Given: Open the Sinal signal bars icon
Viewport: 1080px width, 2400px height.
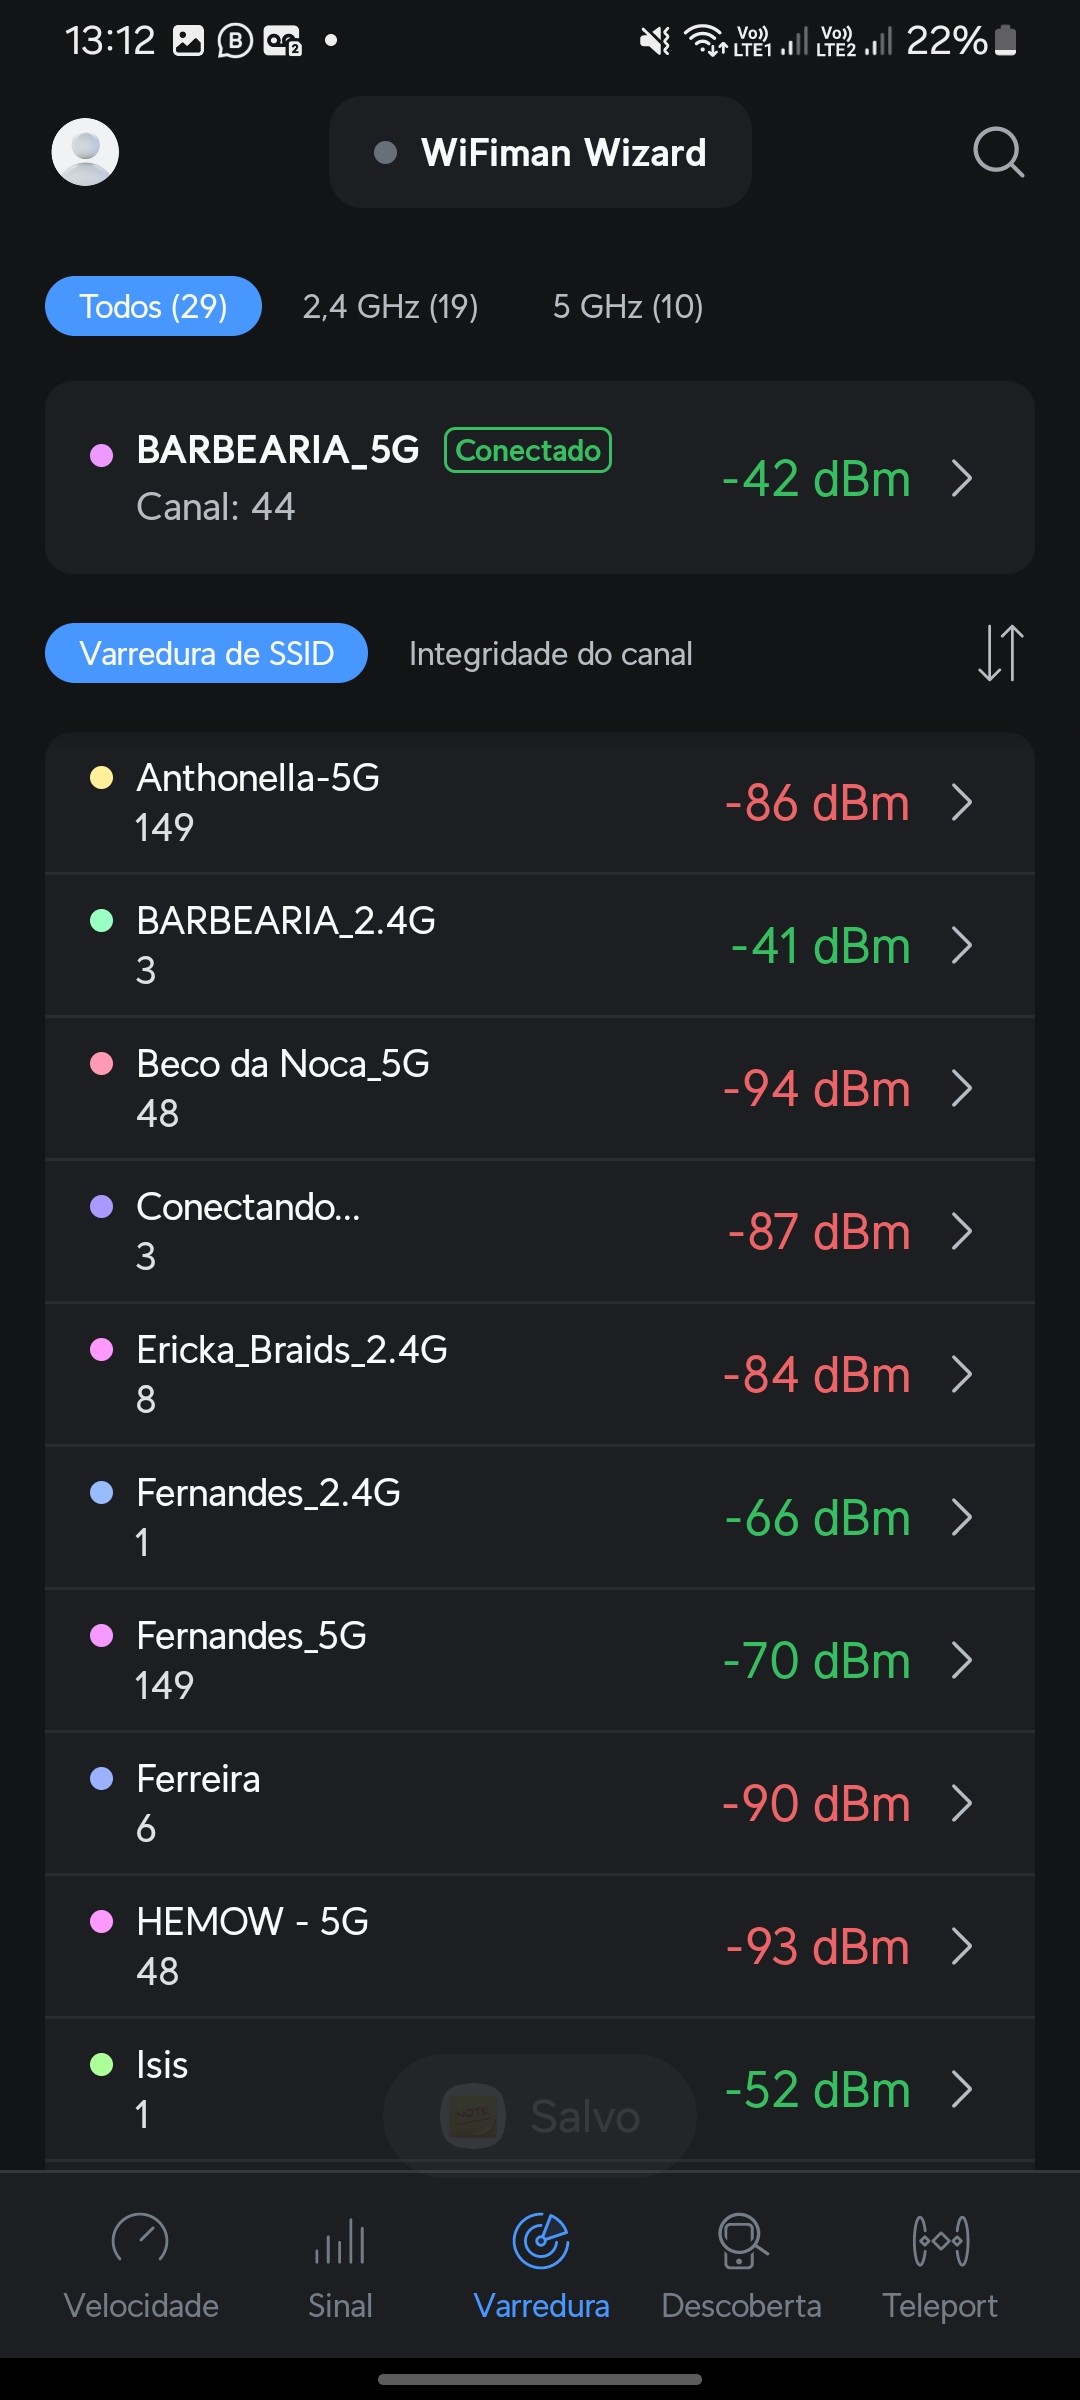Looking at the screenshot, I should click(340, 2240).
